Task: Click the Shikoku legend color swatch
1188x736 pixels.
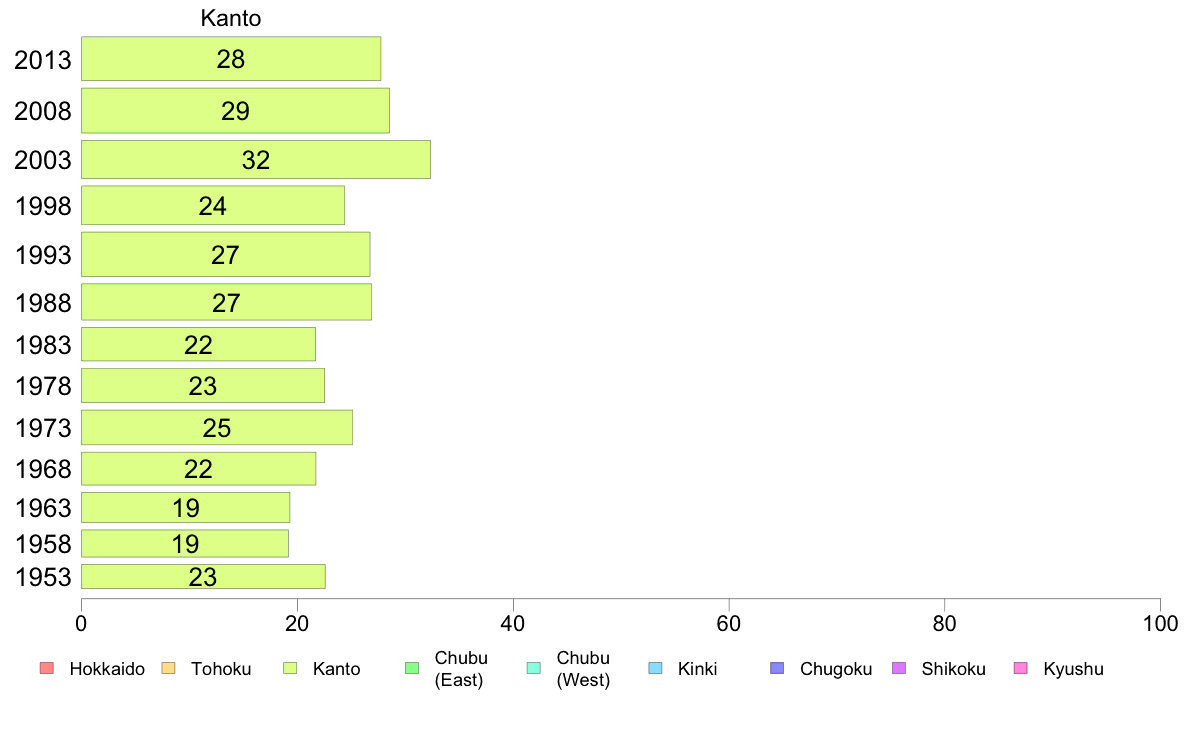Action: click(x=899, y=668)
